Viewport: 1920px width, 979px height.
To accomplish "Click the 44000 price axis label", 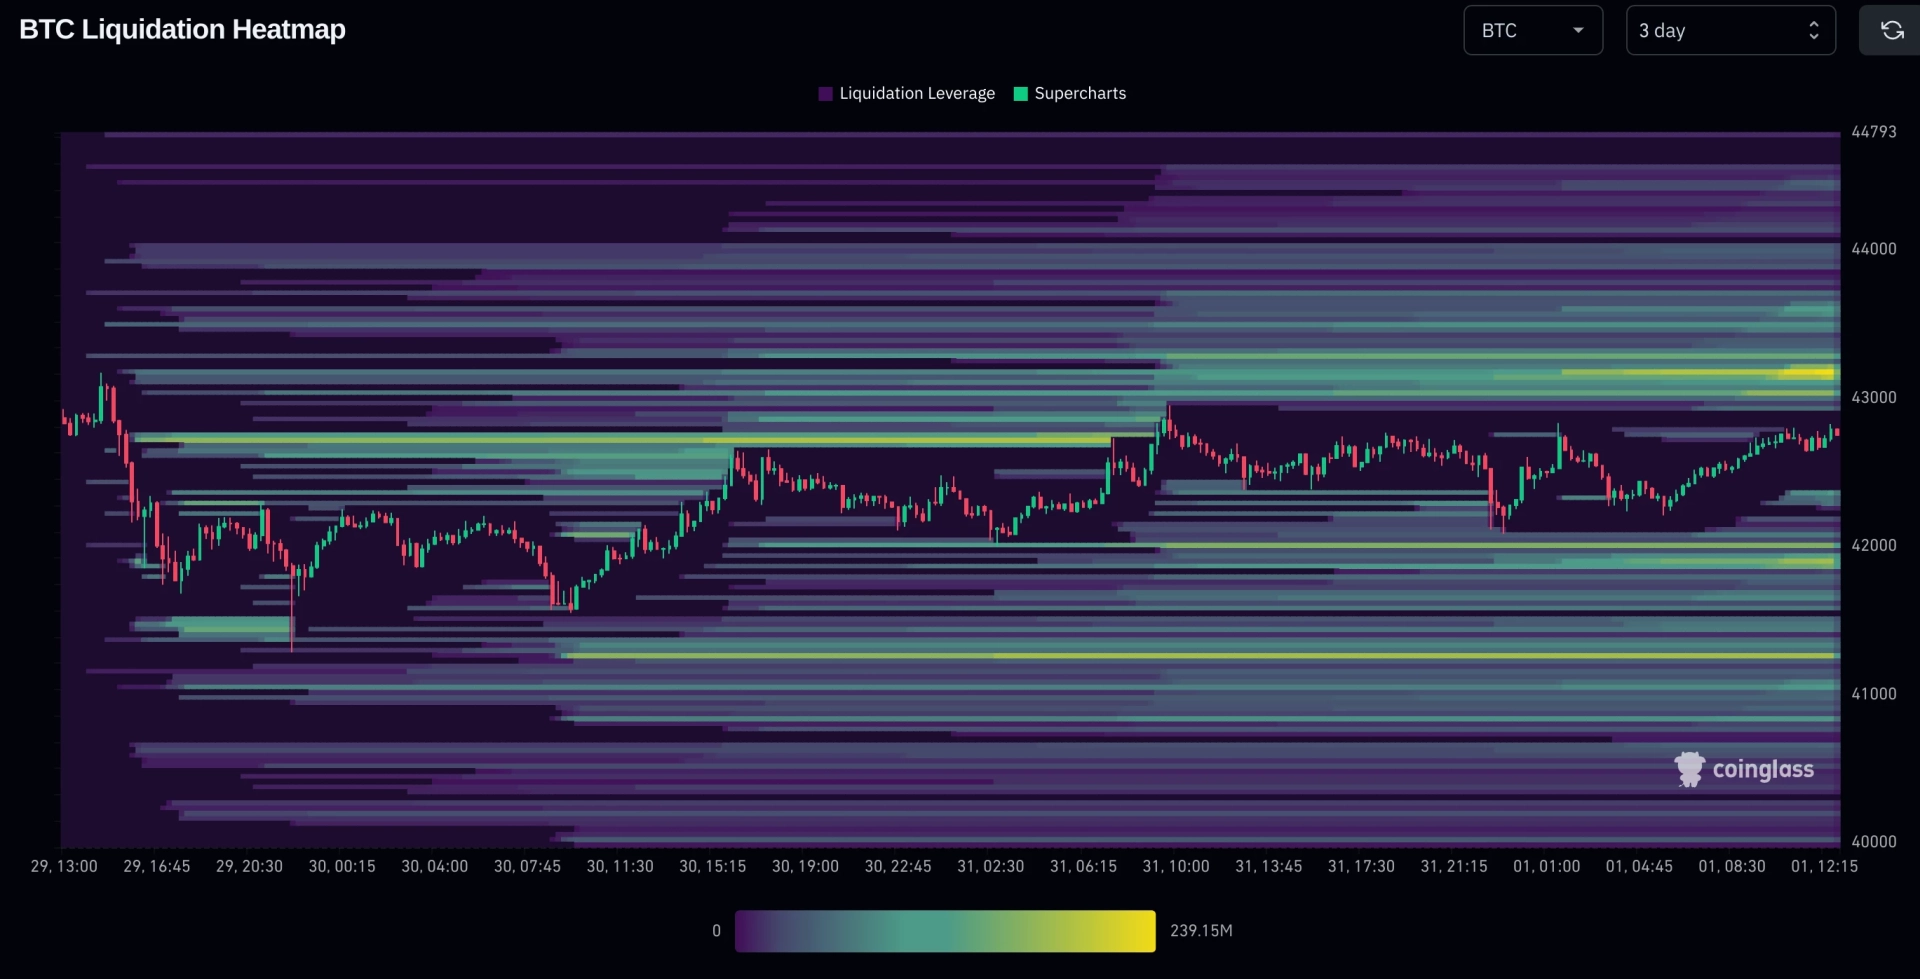I will (1873, 249).
